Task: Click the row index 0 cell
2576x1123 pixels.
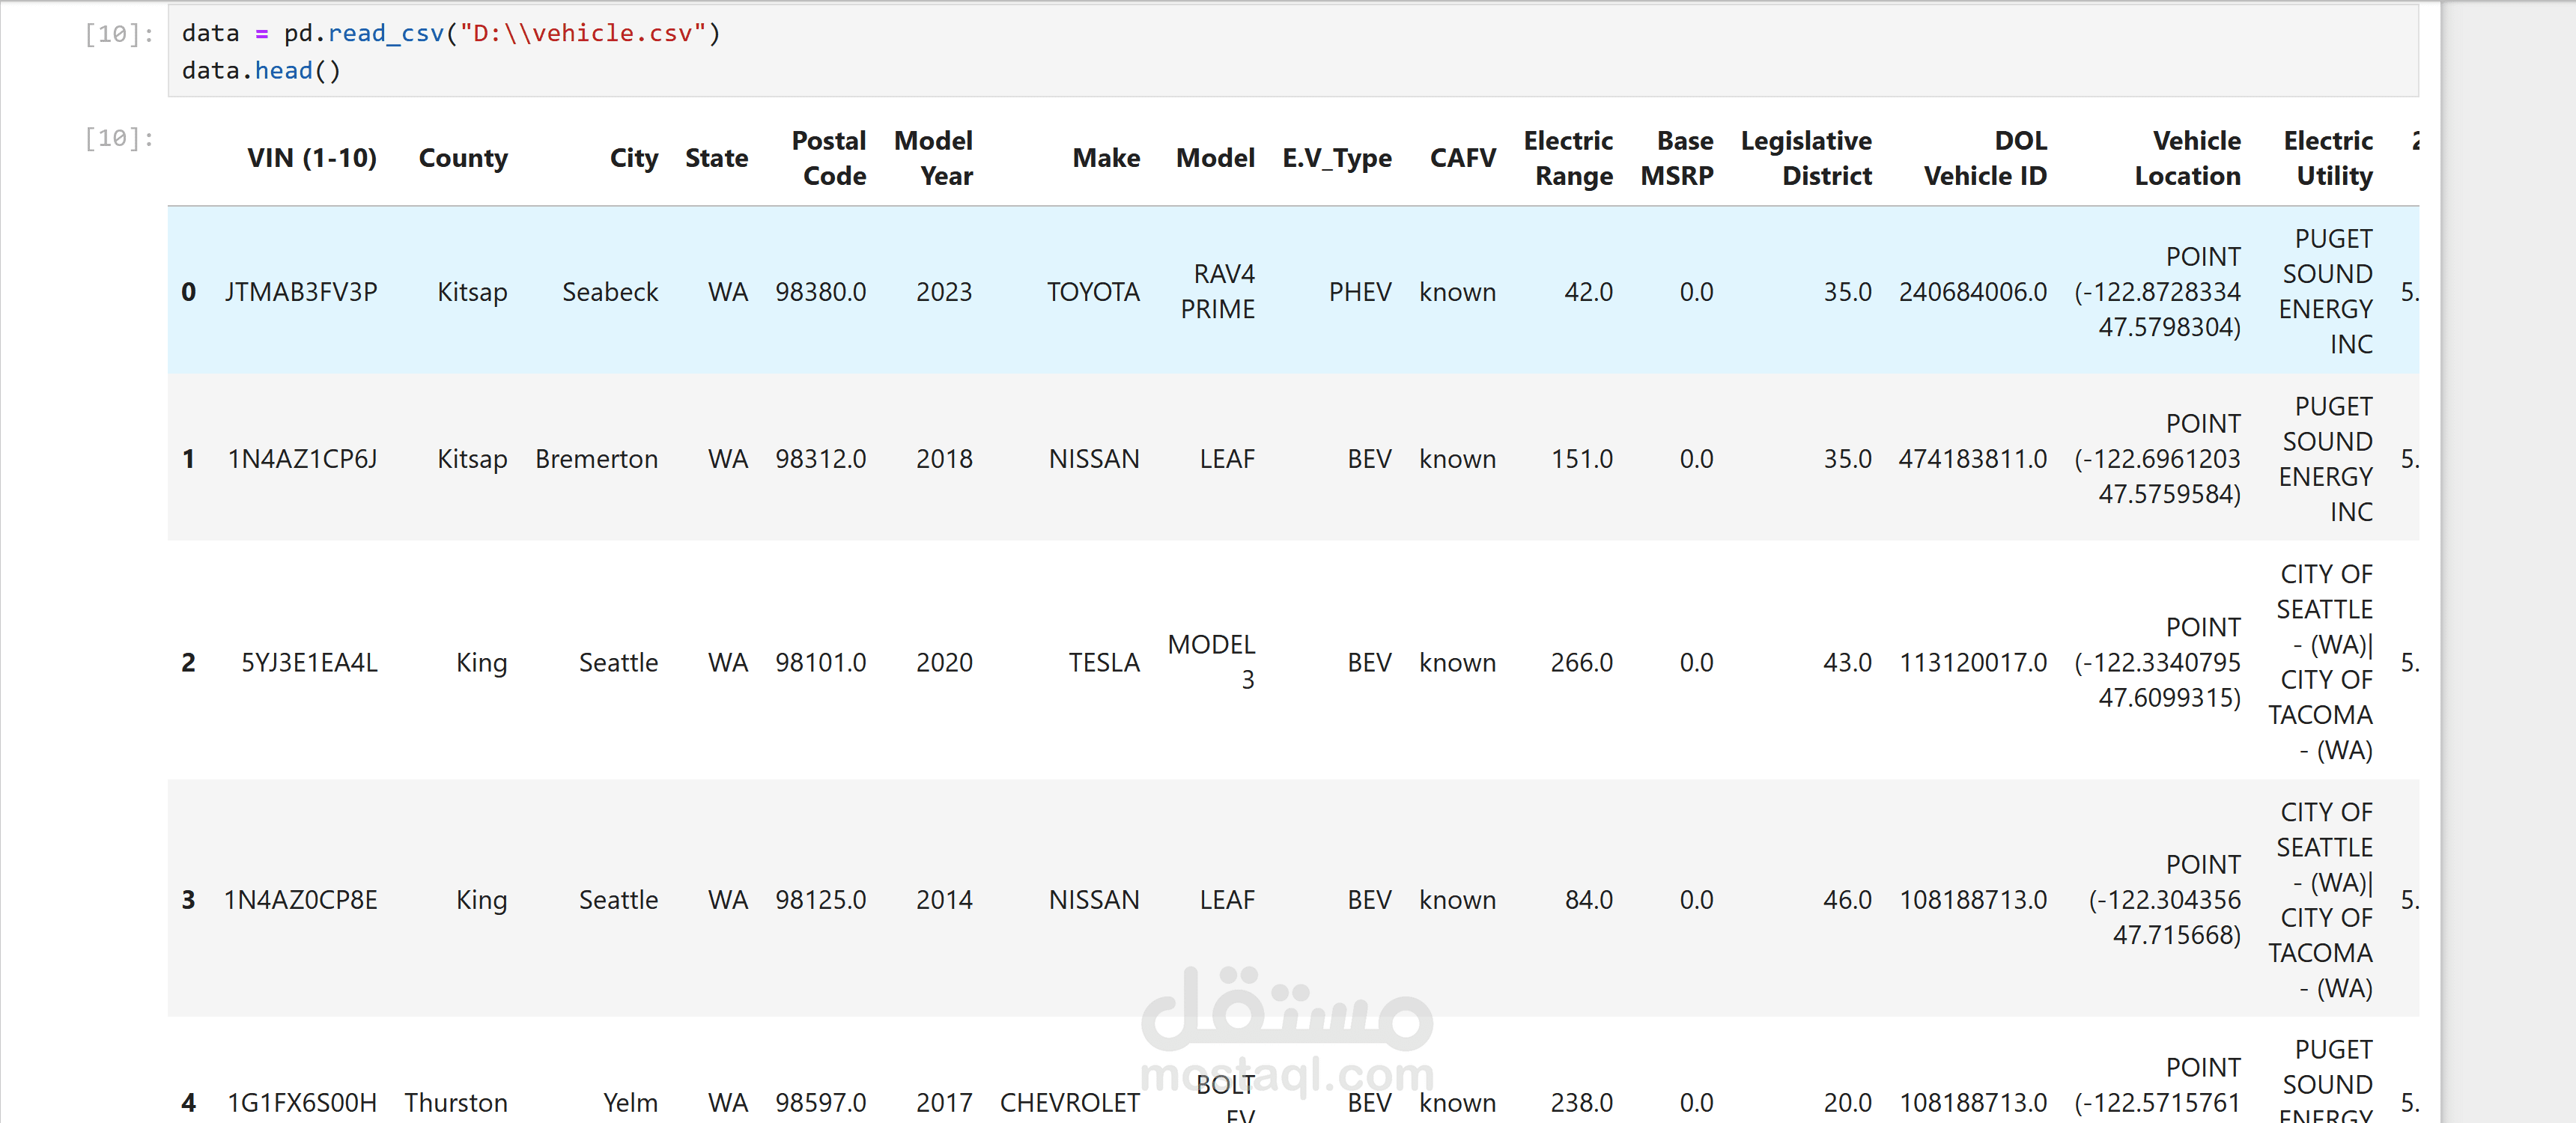Action: click(x=188, y=292)
